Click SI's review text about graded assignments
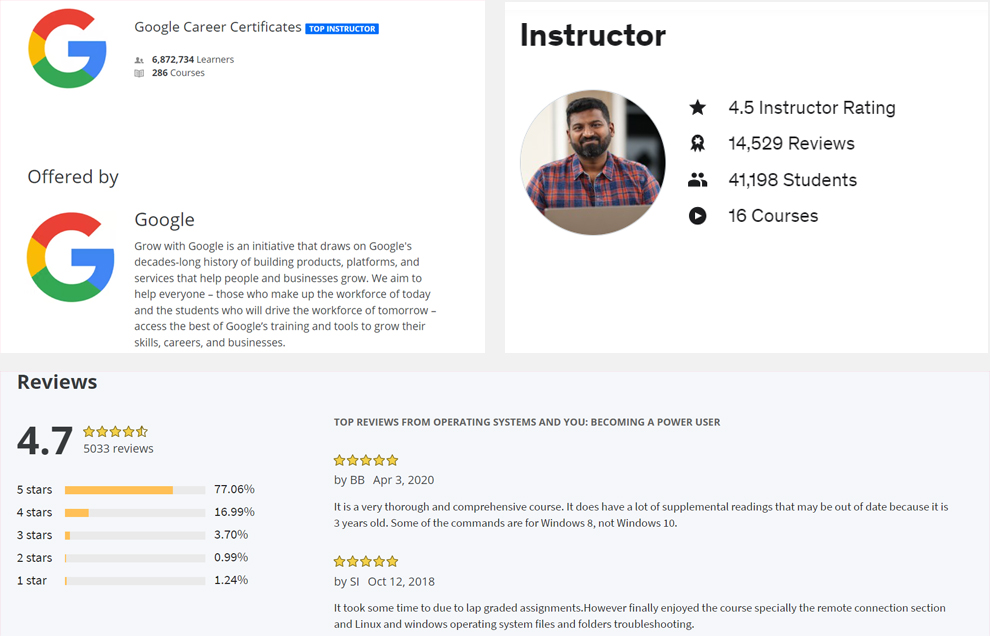The height and width of the screenshot is (636, 990). tap(640, 616)
